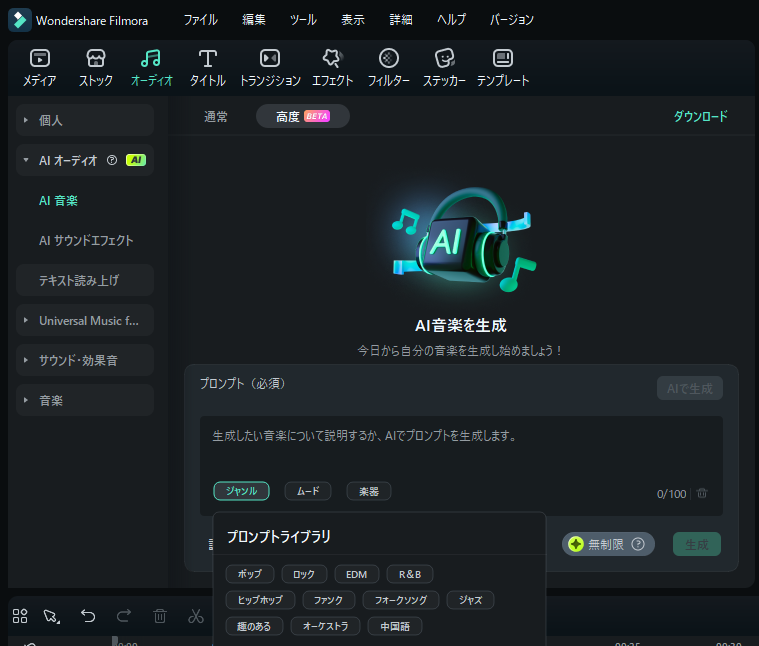Open the ステッカー (Stickers) icon
The width and height of the screenshot is (759, 646).
pos(445,59)
